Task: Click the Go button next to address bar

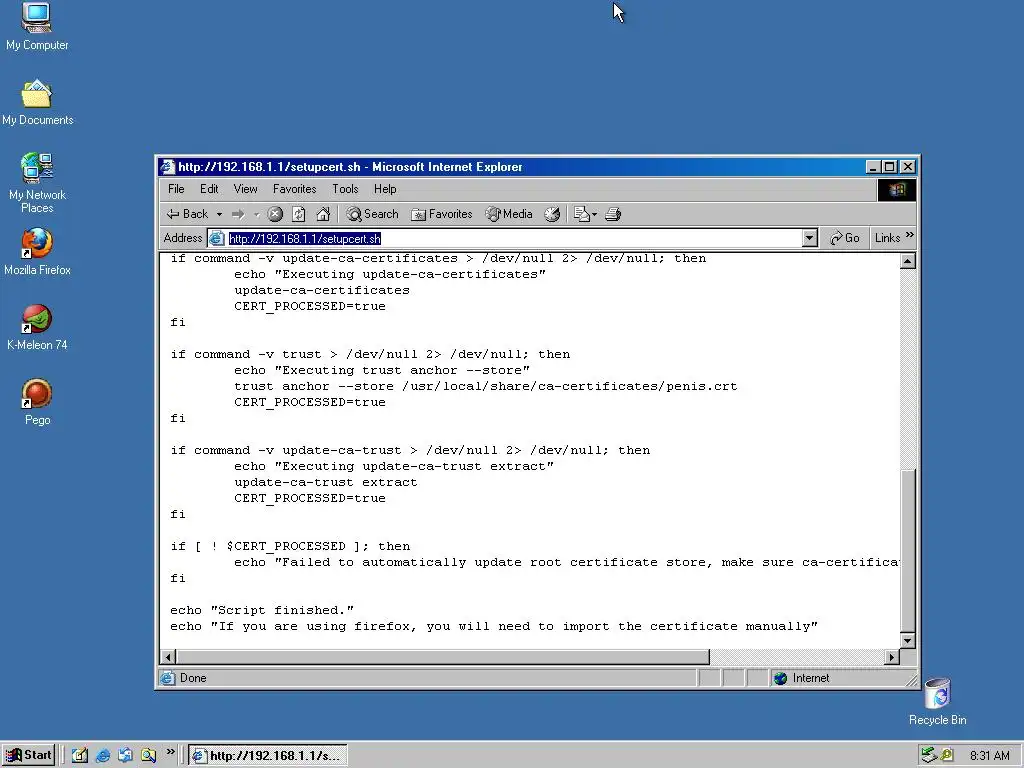Action: pyautogui.click(x=844, y=238)
